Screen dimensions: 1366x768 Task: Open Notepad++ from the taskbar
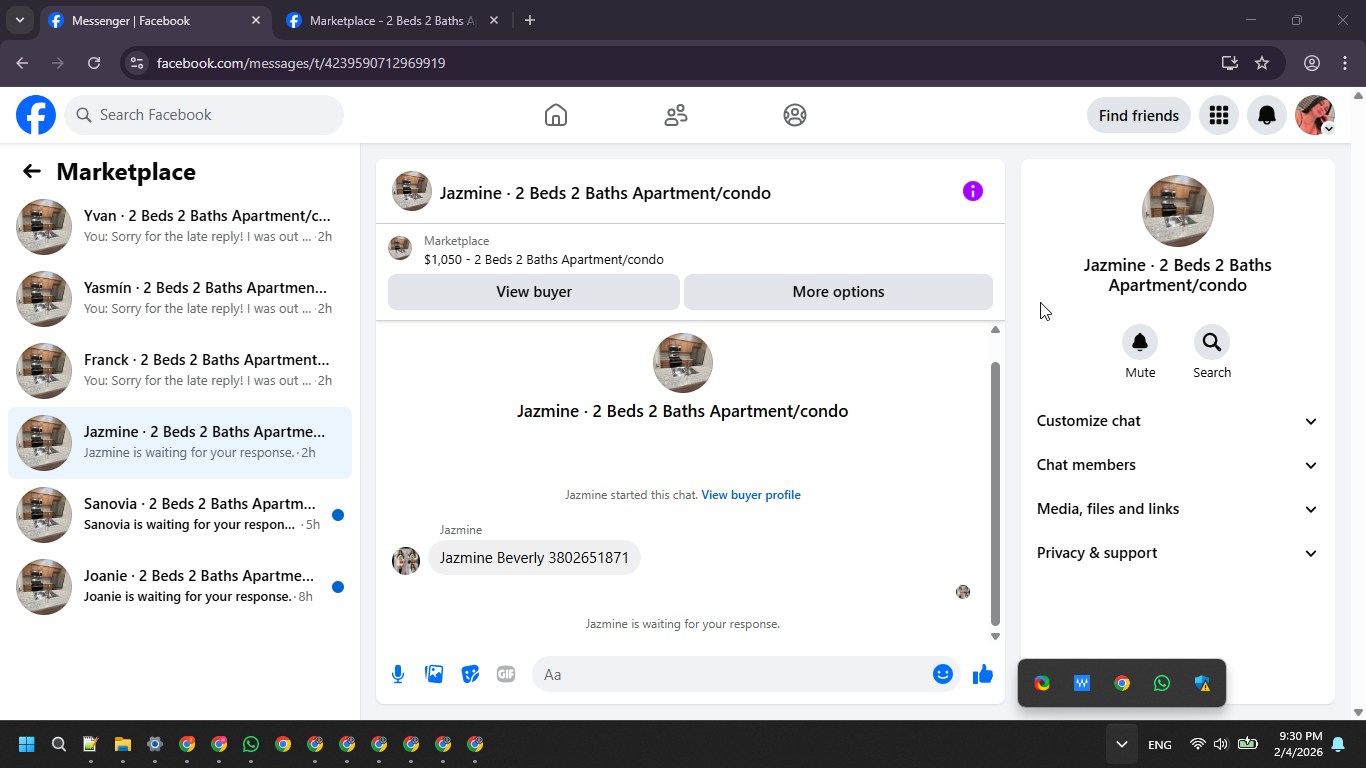point(91,744)
